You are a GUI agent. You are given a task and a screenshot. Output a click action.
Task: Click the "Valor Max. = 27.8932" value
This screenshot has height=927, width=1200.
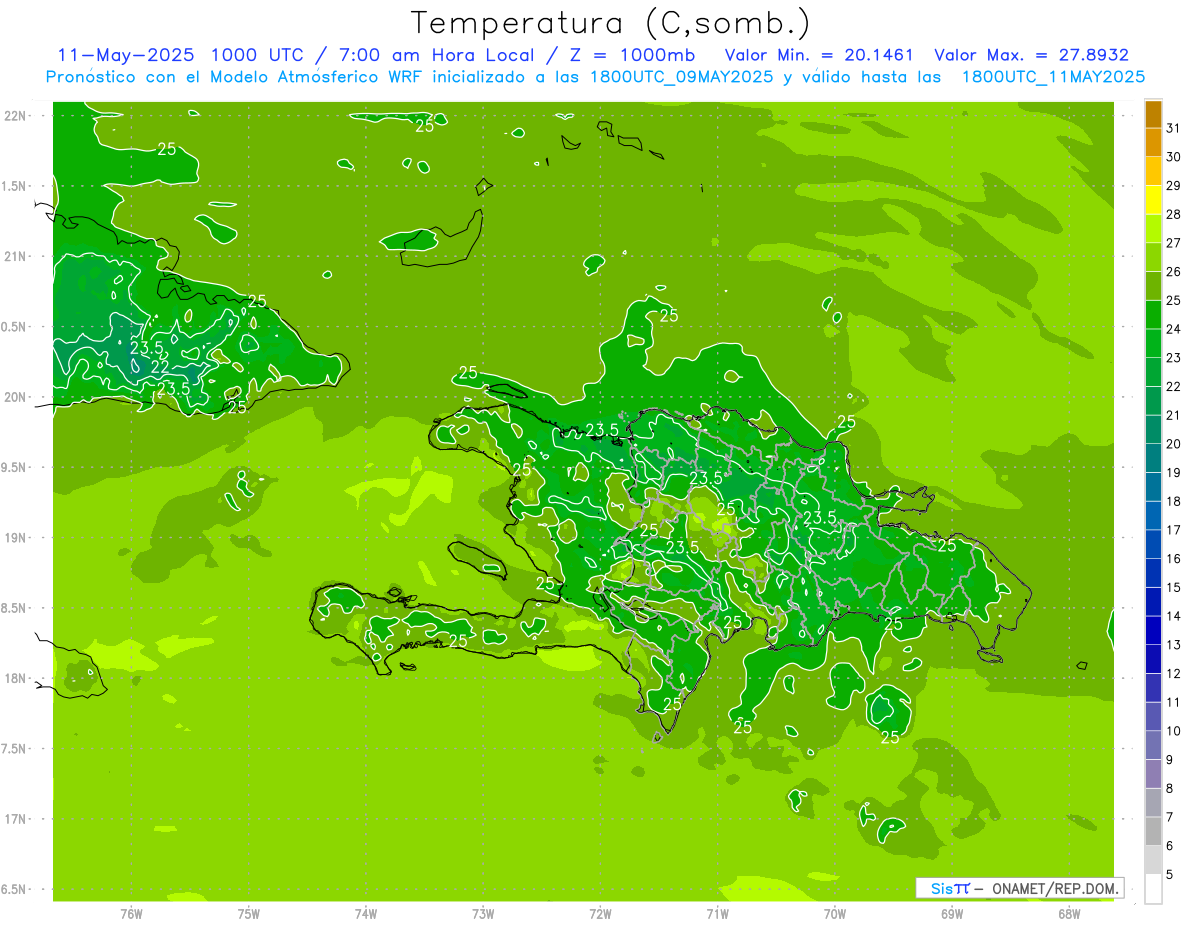point(1032,55)
